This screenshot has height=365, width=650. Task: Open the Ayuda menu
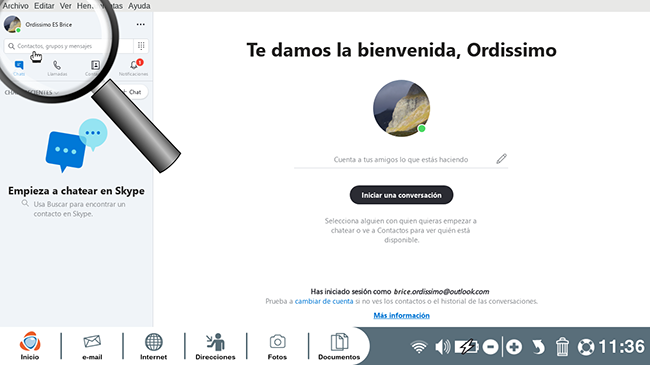tap(139, 6)
